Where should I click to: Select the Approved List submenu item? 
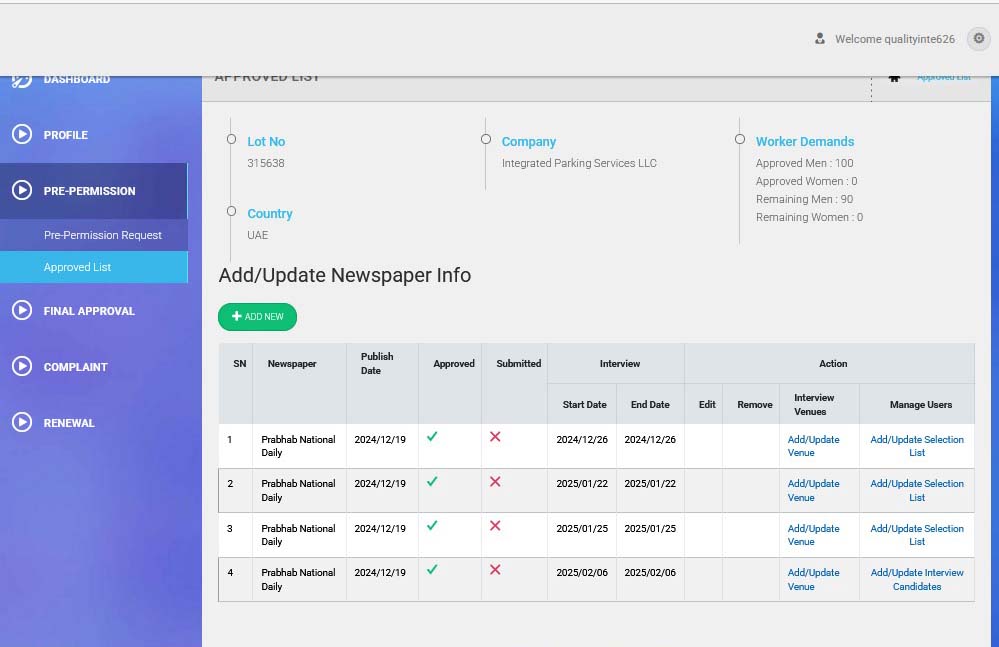coord(77,267)
